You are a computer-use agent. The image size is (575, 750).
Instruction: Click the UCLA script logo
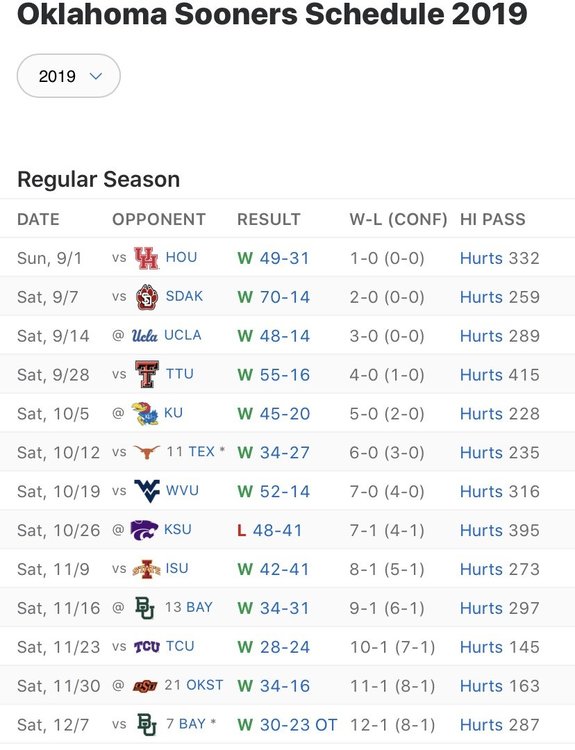point(144,336)
